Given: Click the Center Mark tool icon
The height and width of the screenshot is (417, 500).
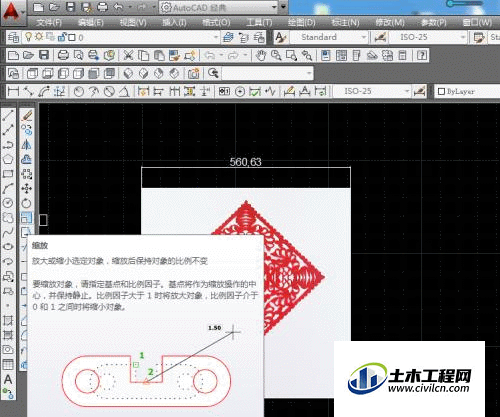Looking at the screenshot, I should point(240,91).
